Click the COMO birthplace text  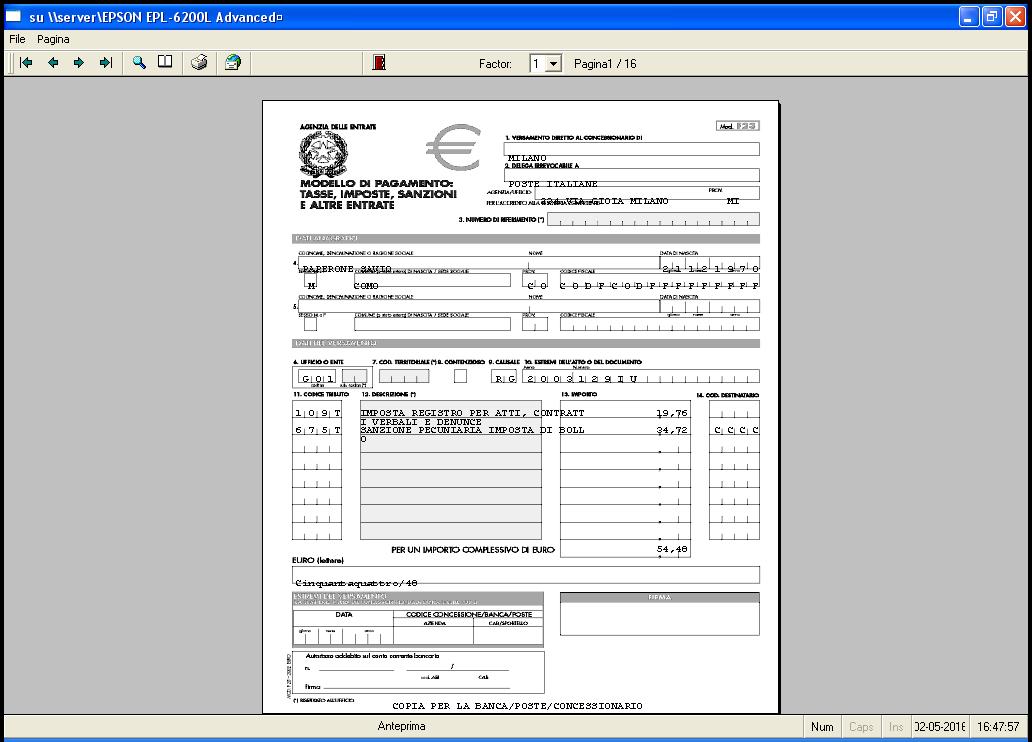point(366,286)
